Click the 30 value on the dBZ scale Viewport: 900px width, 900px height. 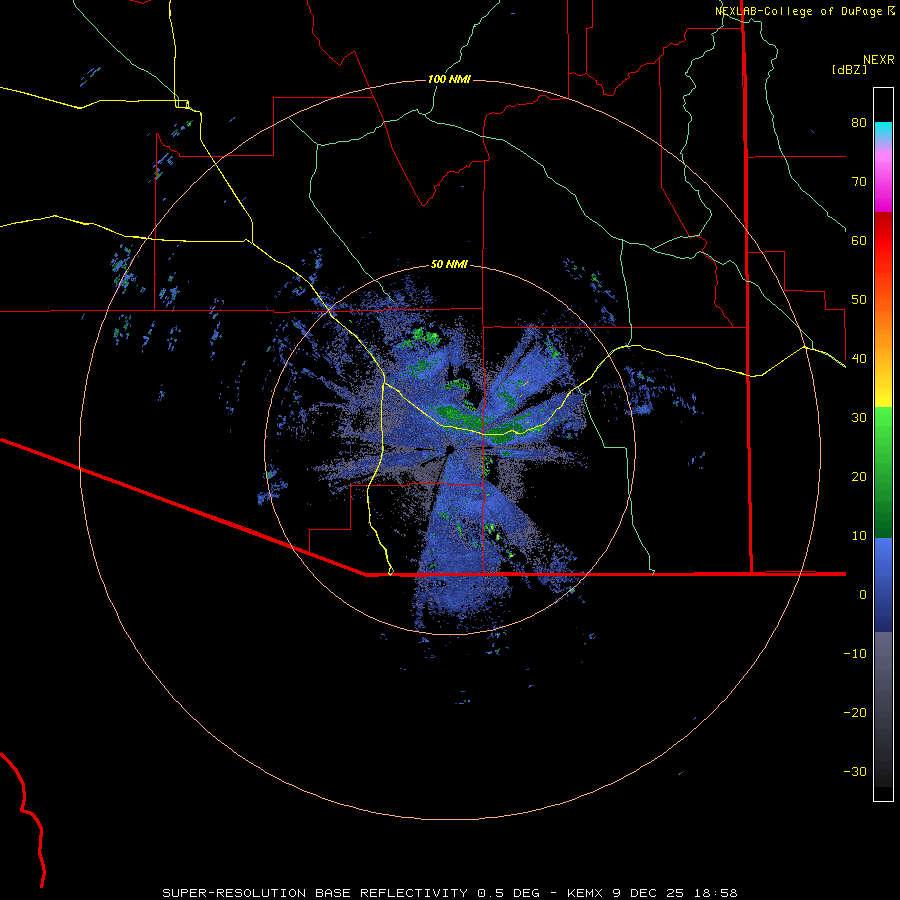[859, 418]
